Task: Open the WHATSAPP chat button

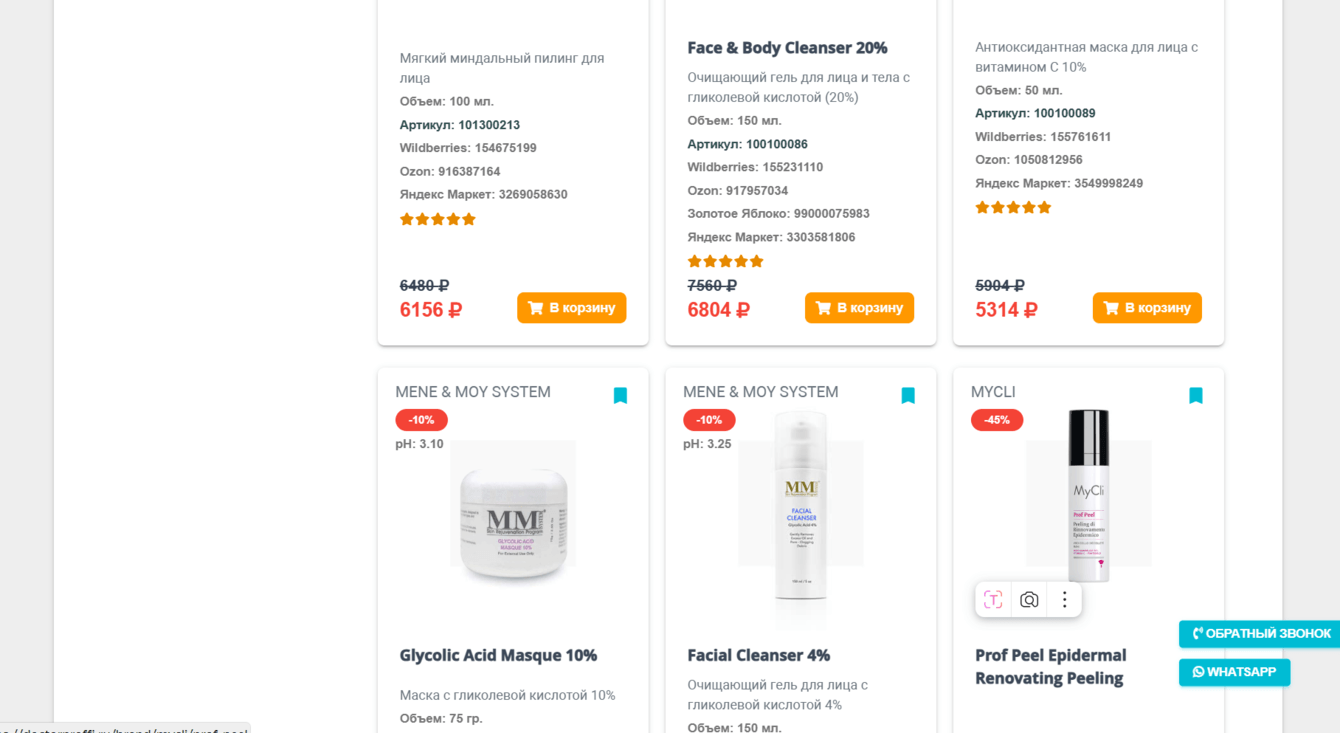Action: tap(1234, 672)
